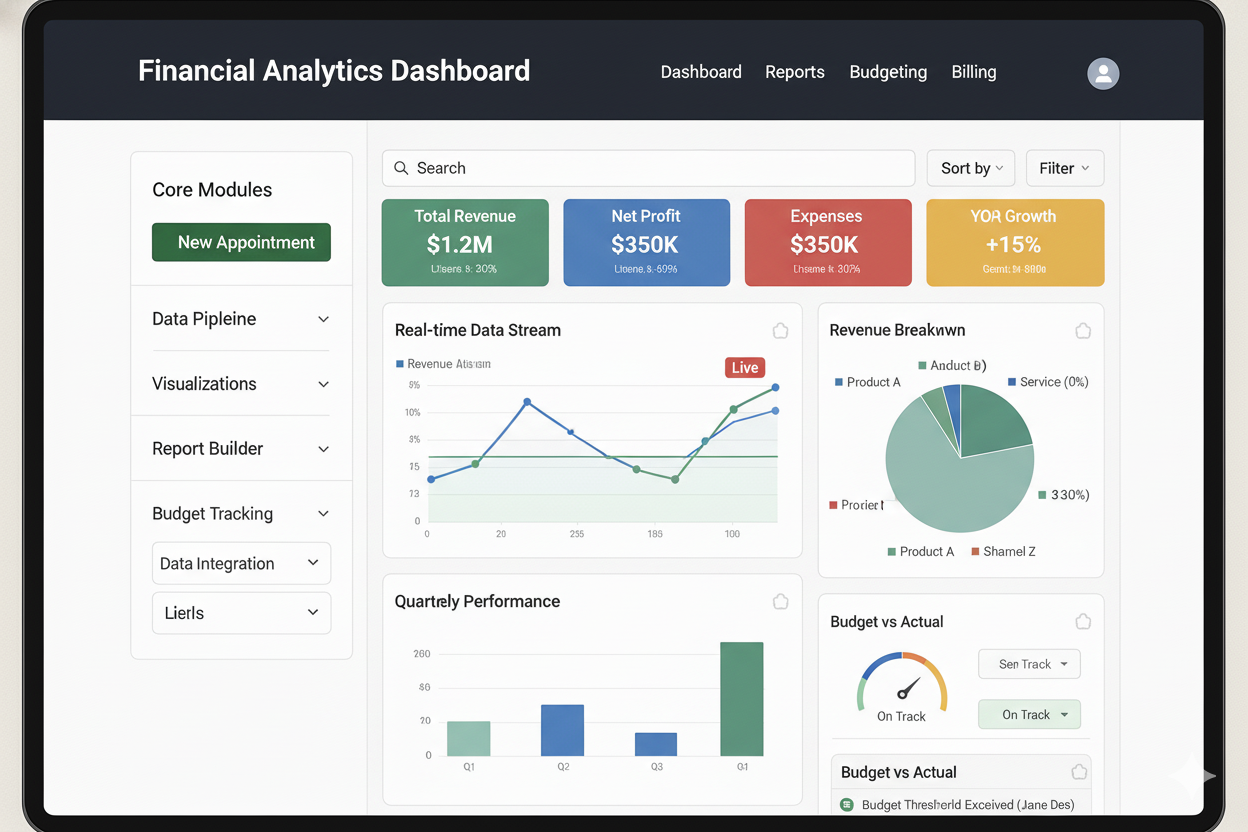Switch to the Reports tab
1248x832 pixels.
pyautogui.click(x=794, y=72)
